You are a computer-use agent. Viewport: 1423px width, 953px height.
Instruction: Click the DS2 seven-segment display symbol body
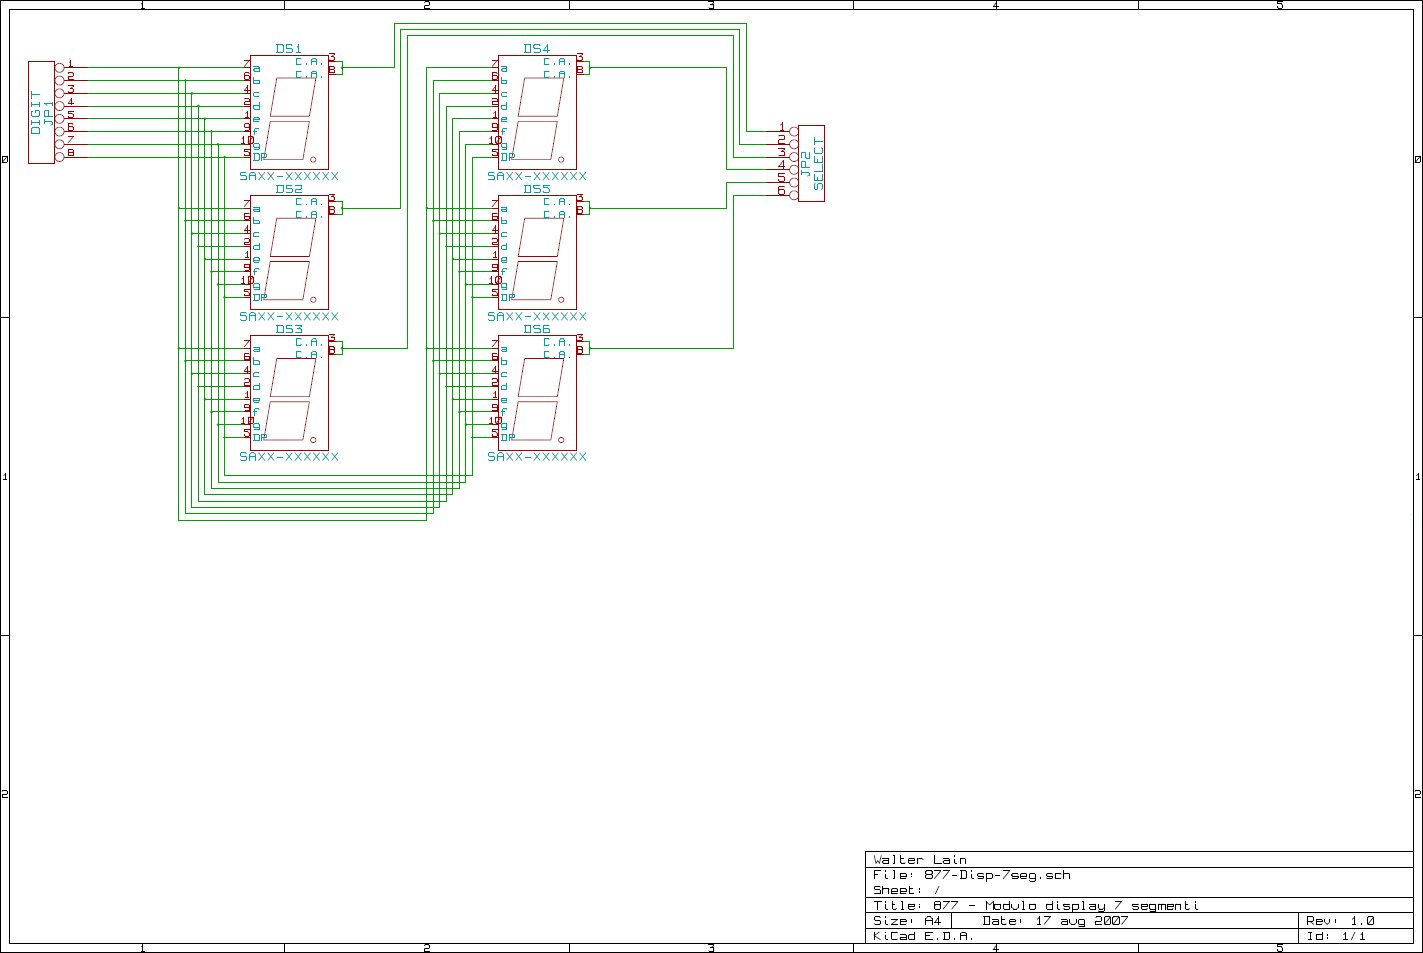(289, 252)
